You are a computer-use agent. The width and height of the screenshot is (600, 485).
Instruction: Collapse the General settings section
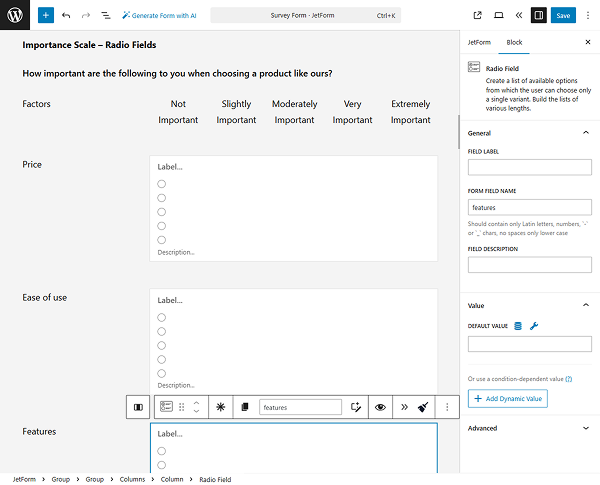[530, 133]
